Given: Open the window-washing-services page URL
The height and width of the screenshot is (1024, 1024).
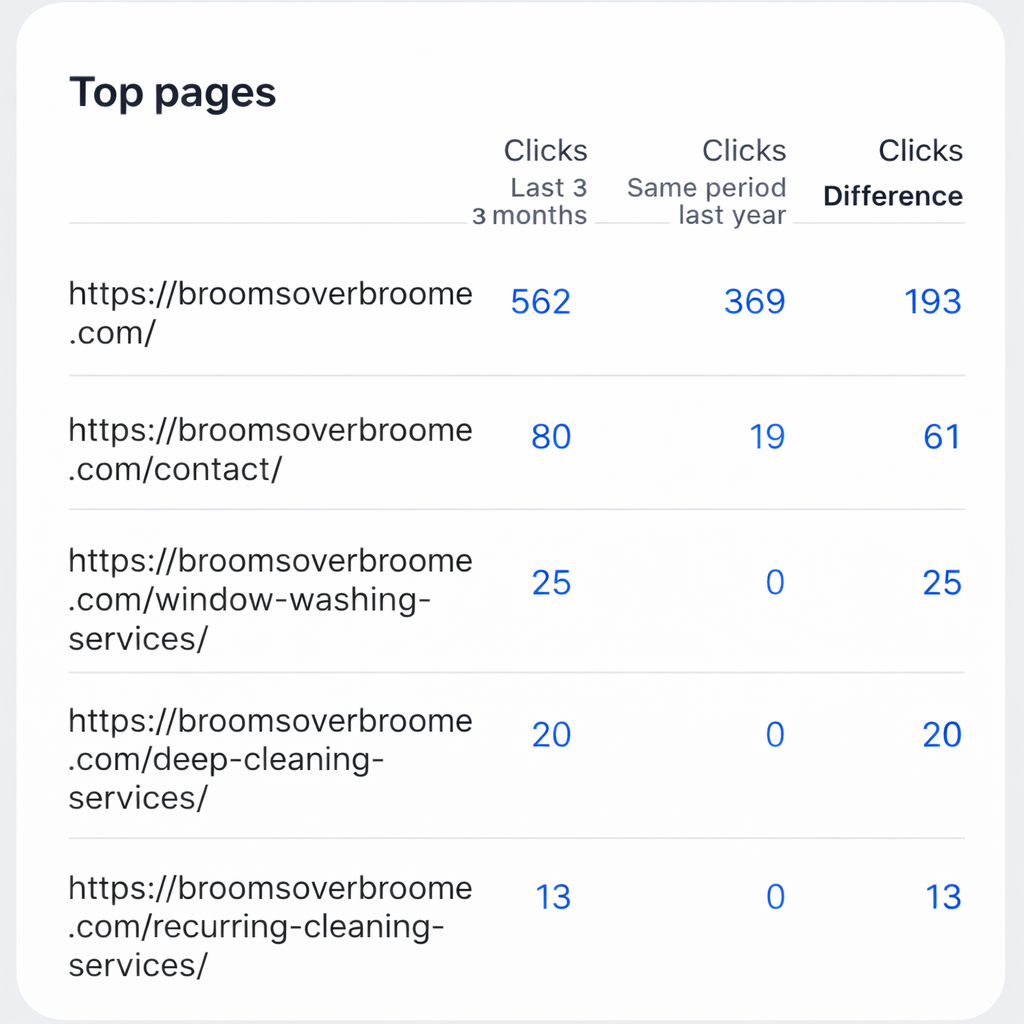Looking at the screenshot, I should pos(270,599).
